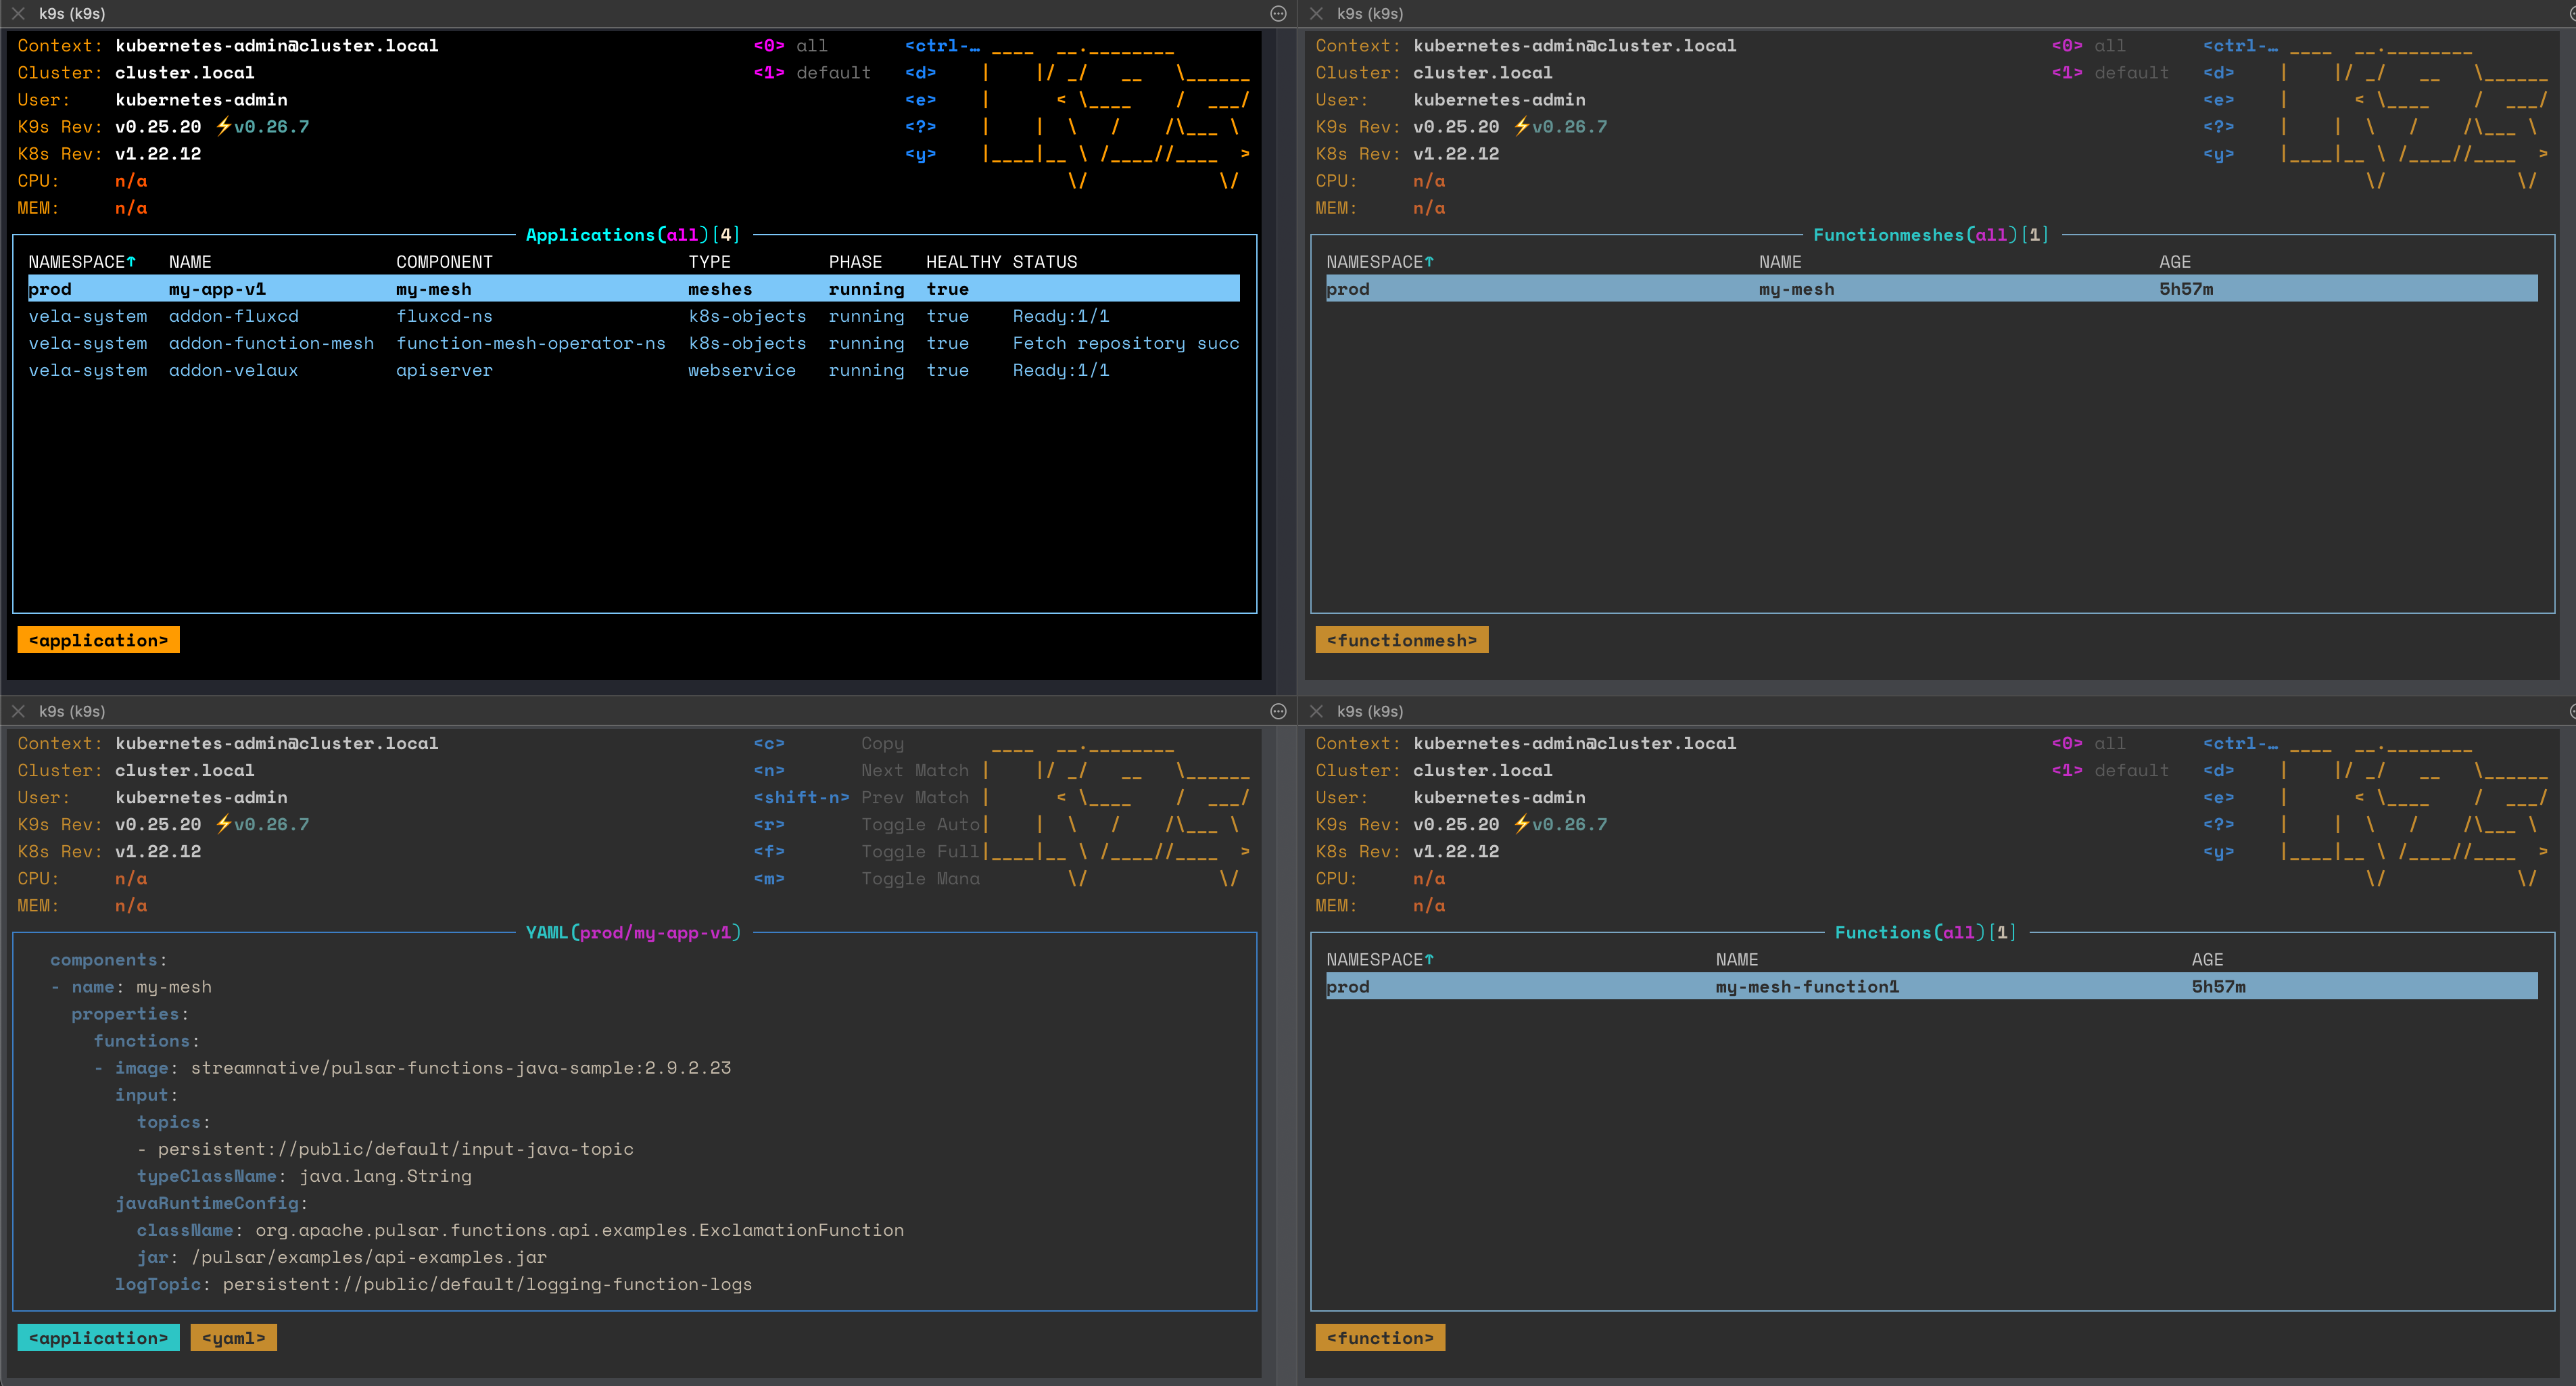The height and width of the screenshot is (1386, 2576).
Task: Click the Toggle Full shortcut <f>
Action: tap(769, 851)
